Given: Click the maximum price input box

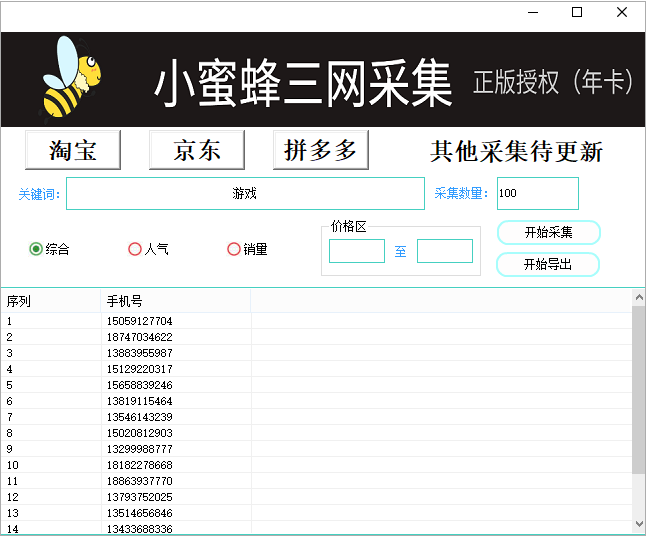Looking at the screenshot, I should pyautogui.click(x=445, y=251).
